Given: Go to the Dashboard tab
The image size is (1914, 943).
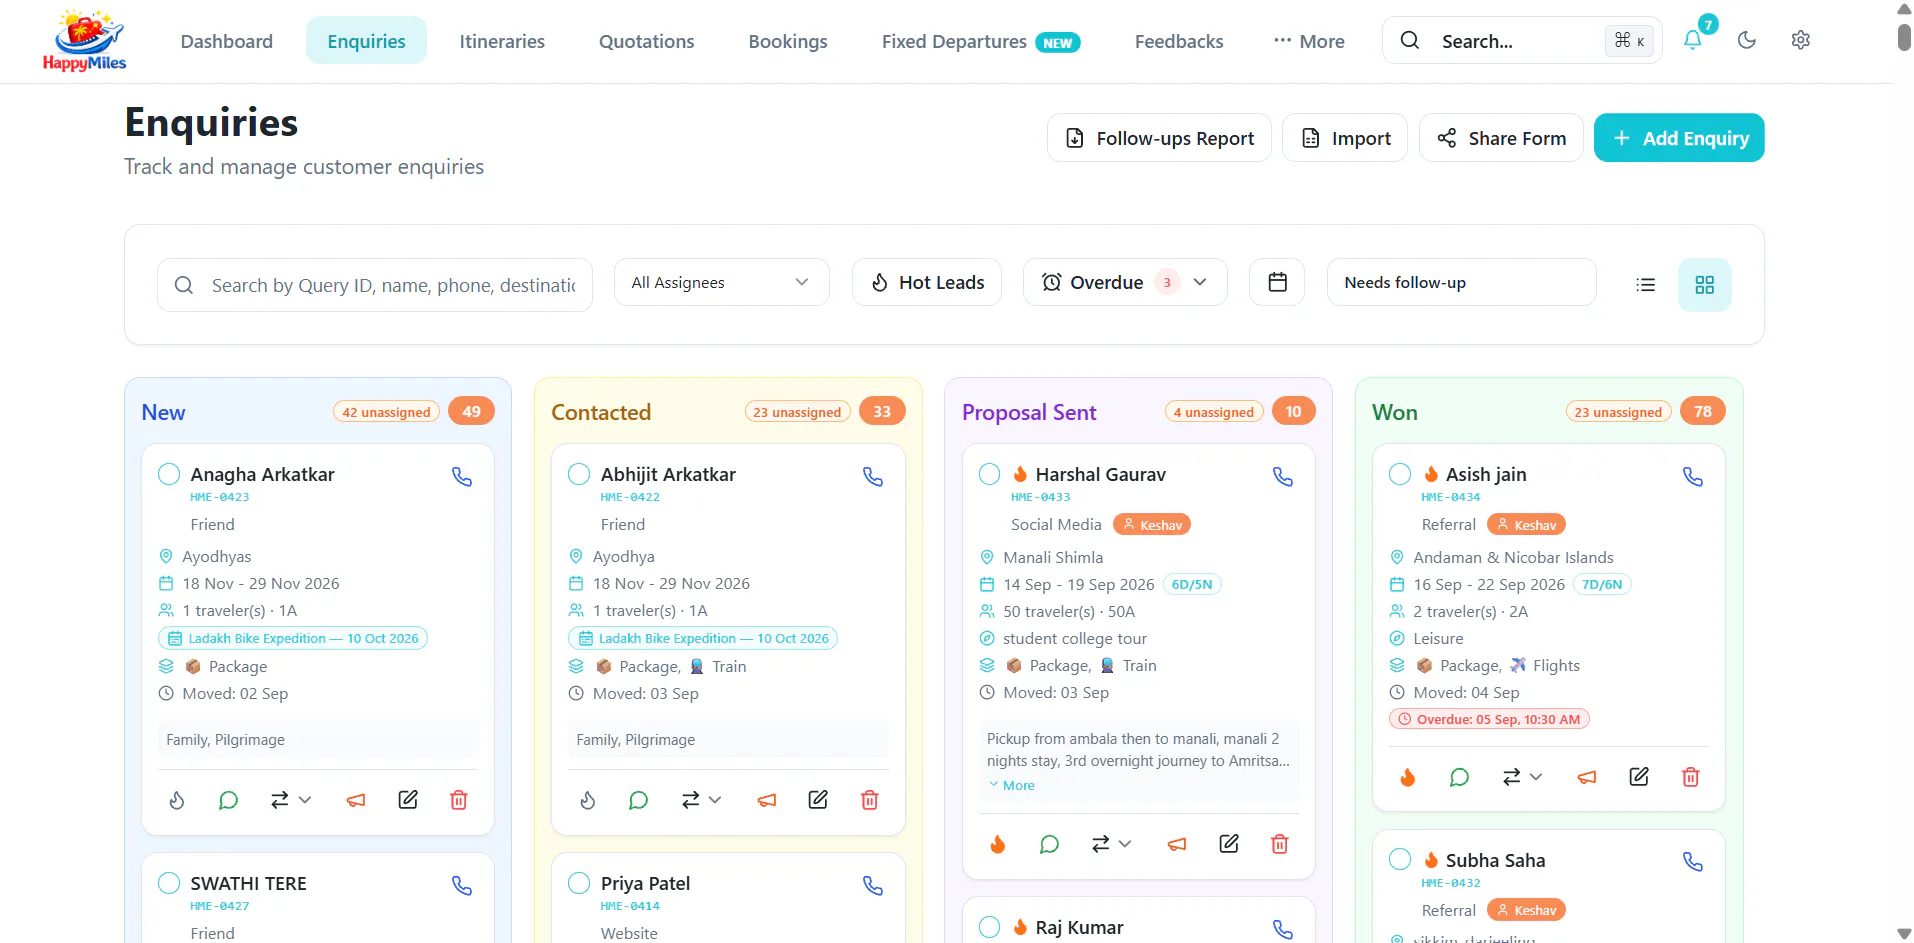Looking at the screenshot, I should point(227,41).
